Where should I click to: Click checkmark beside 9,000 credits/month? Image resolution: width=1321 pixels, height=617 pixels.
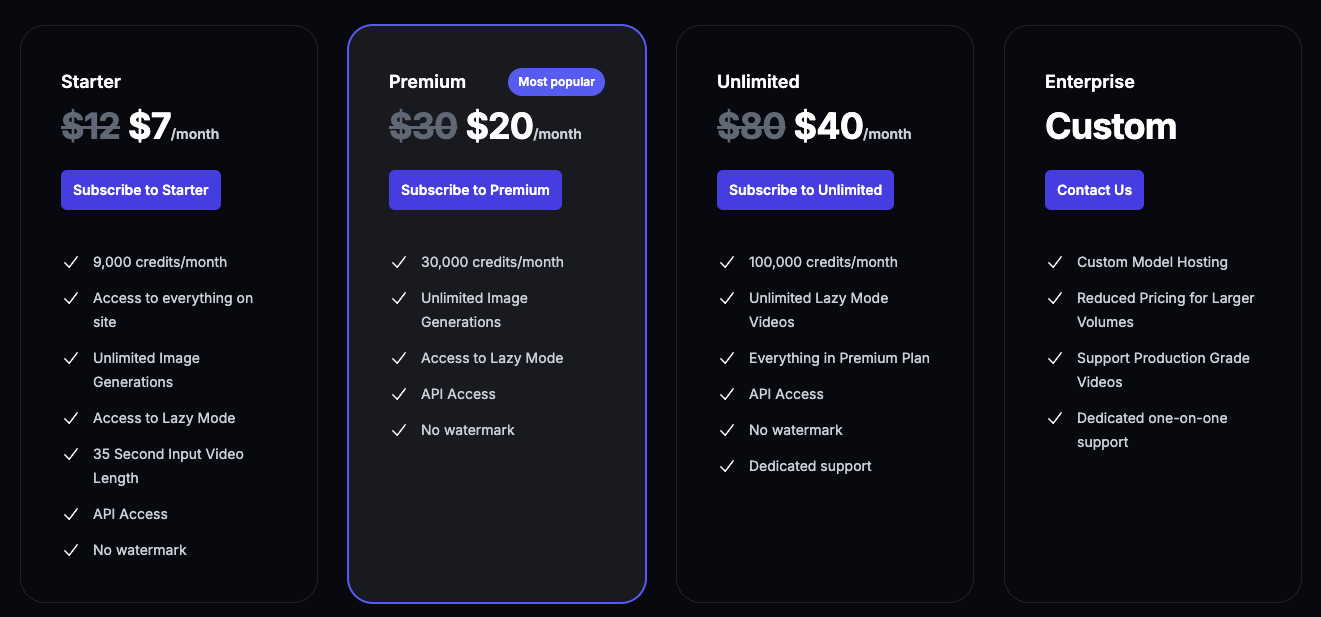click(71, 262)
